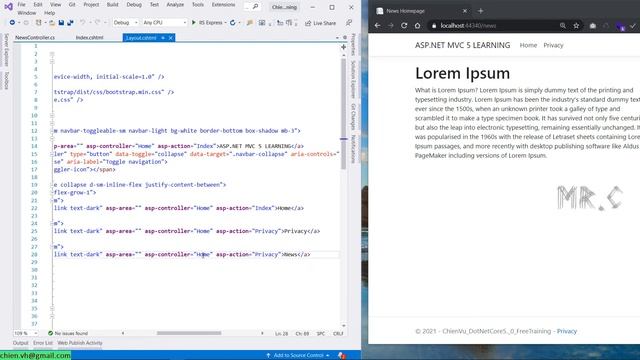Bookmark the page with star icon
This screenshot has height=360, width=640.
(x=576, y=25)
